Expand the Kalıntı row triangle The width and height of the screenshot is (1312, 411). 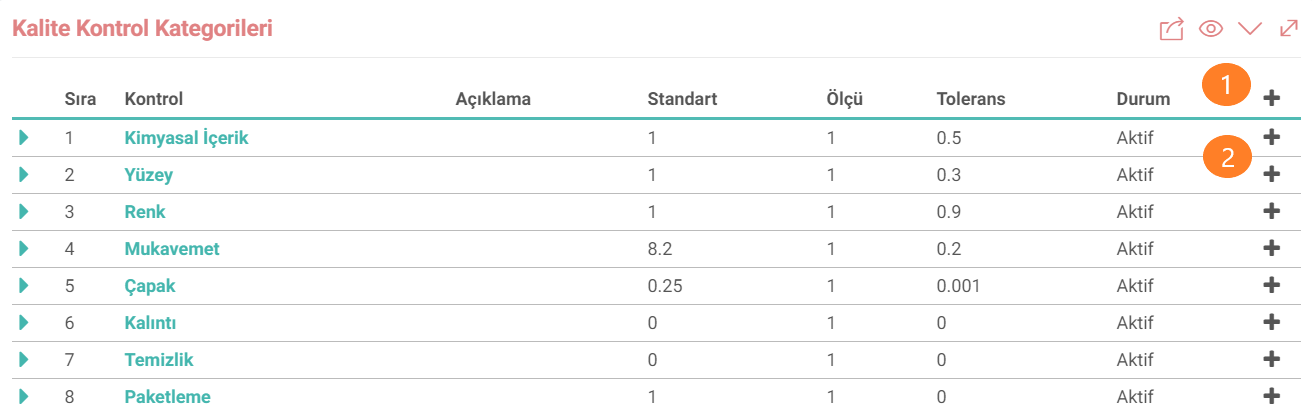[24, 323]
